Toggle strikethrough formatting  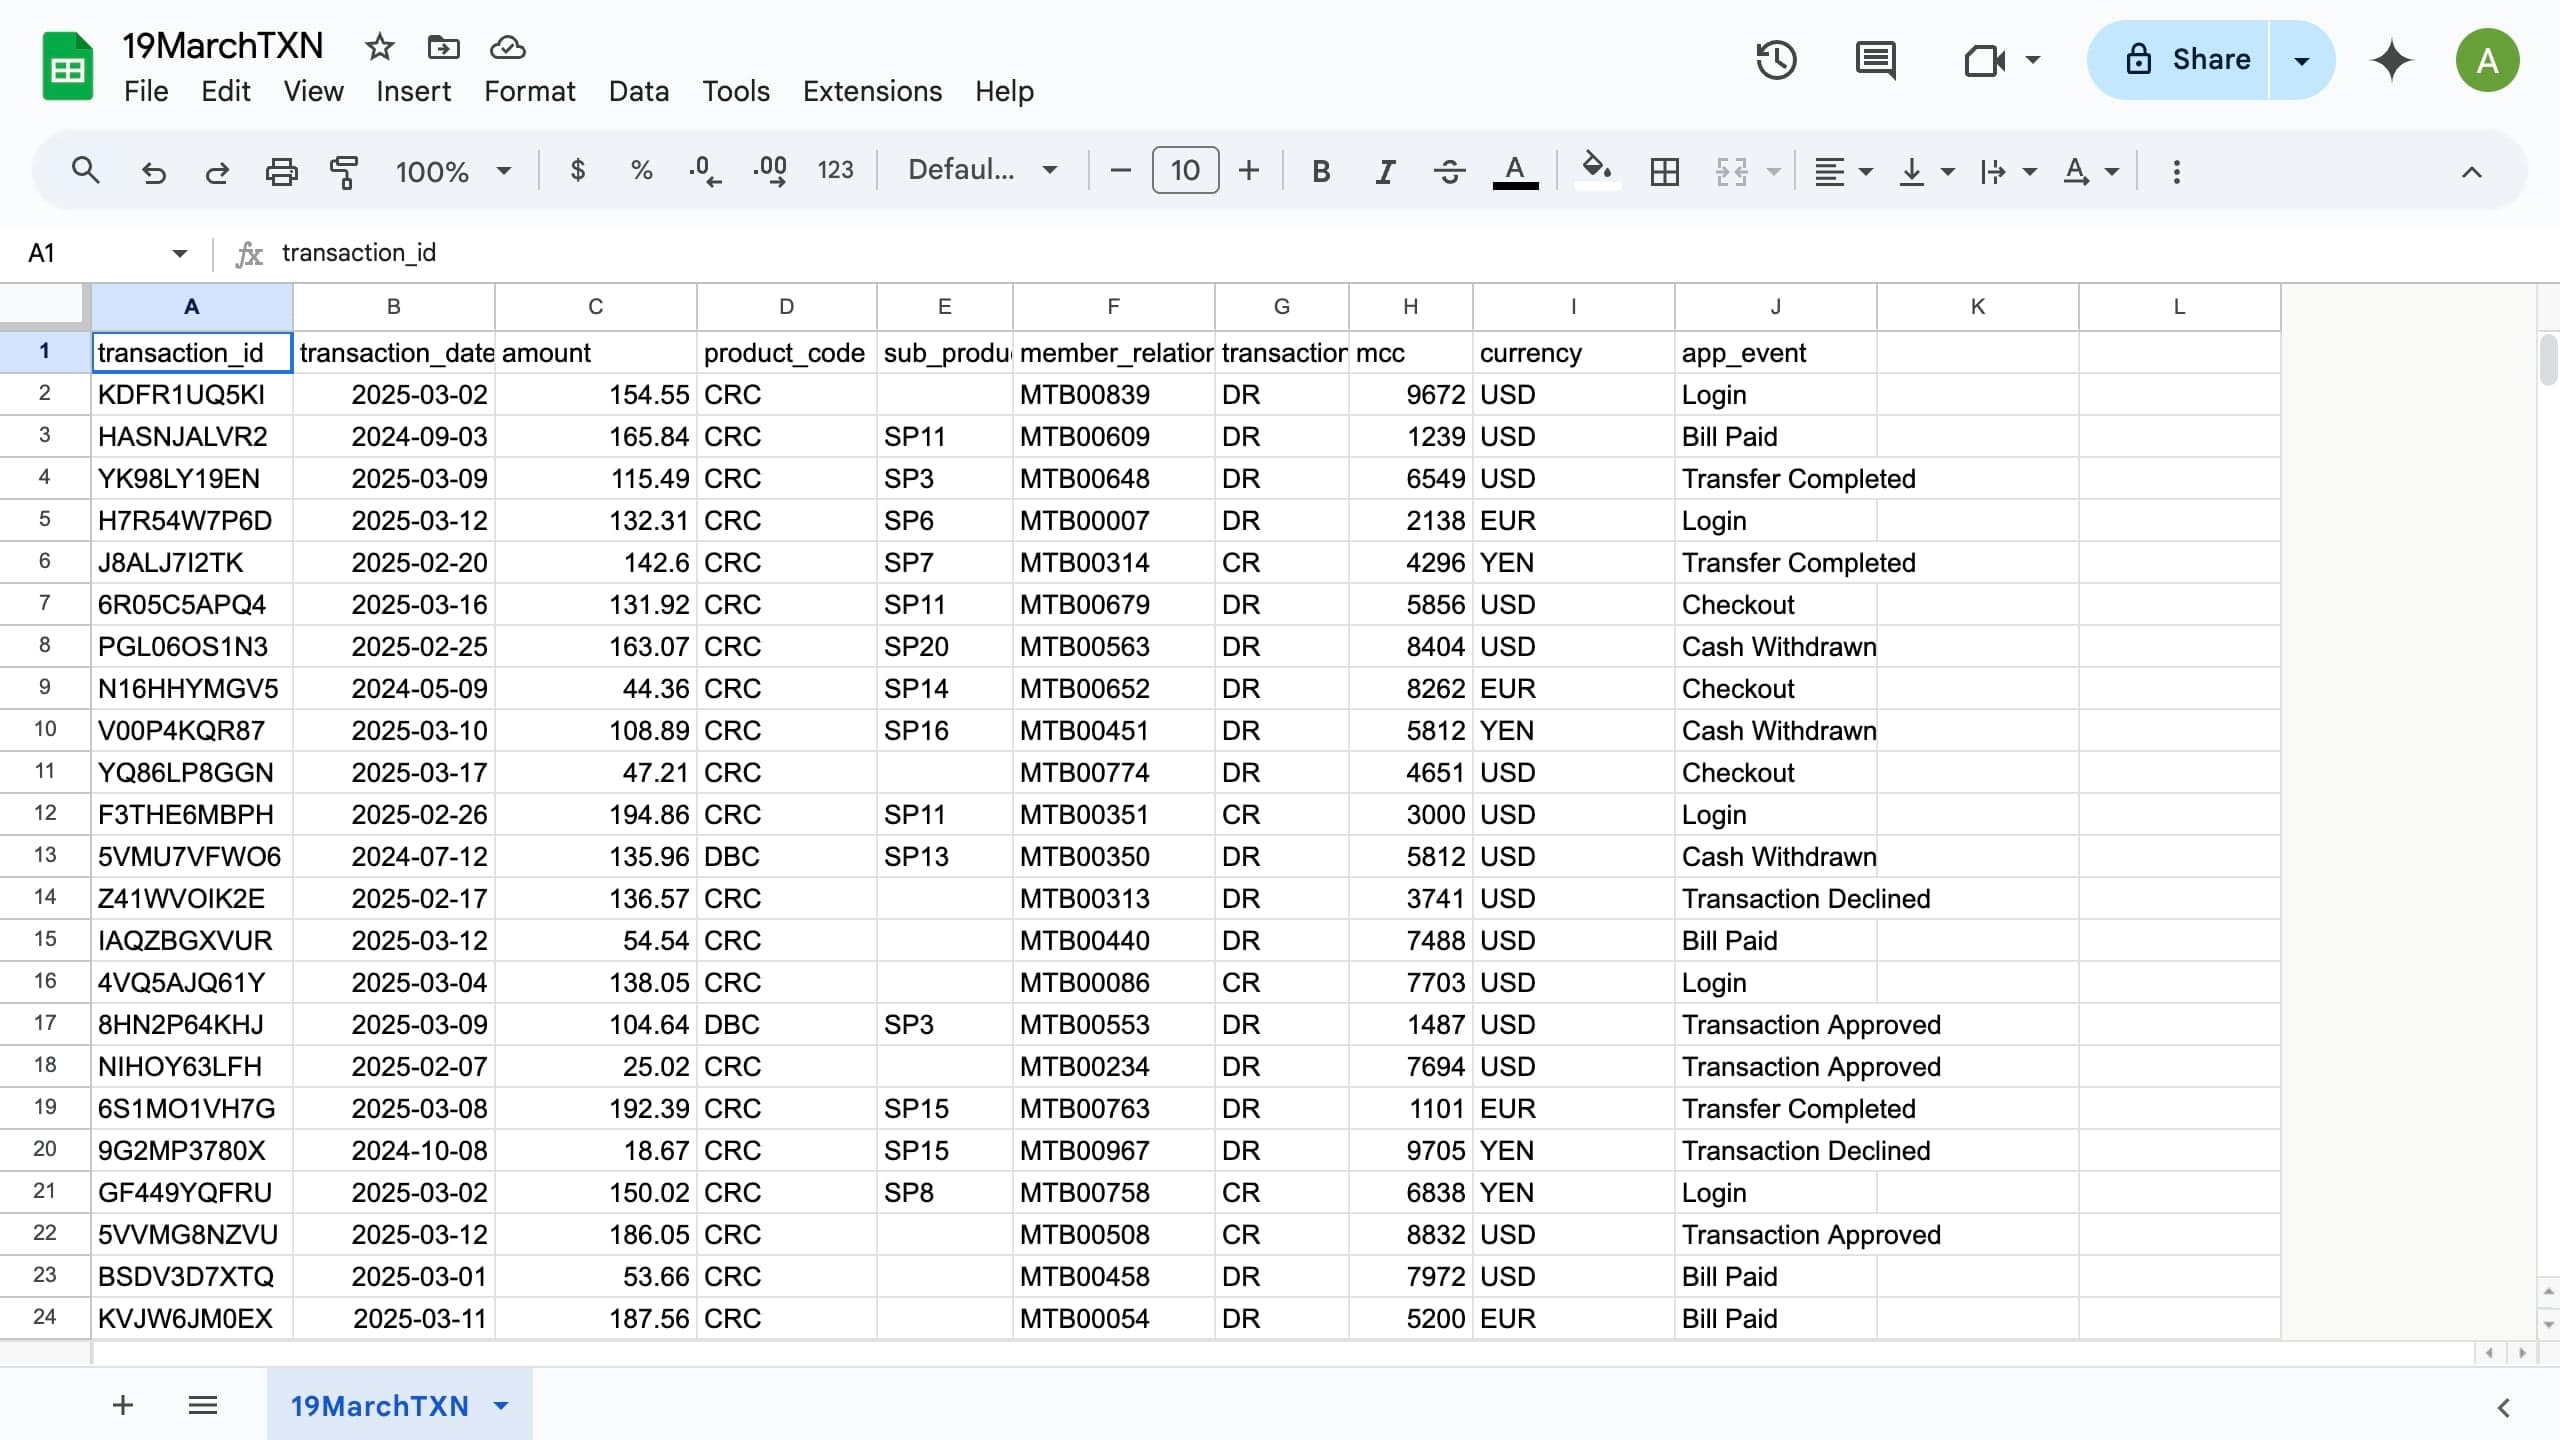pyautogui.click(x=1449, y=172)
